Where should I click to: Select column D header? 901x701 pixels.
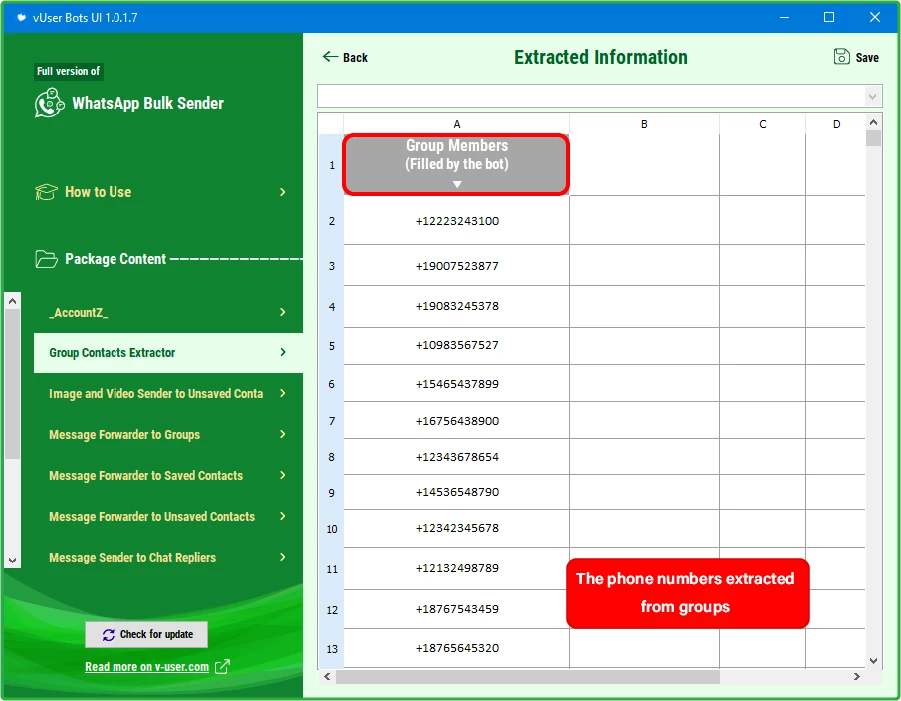pyautogui.click(x=835, y=124)
